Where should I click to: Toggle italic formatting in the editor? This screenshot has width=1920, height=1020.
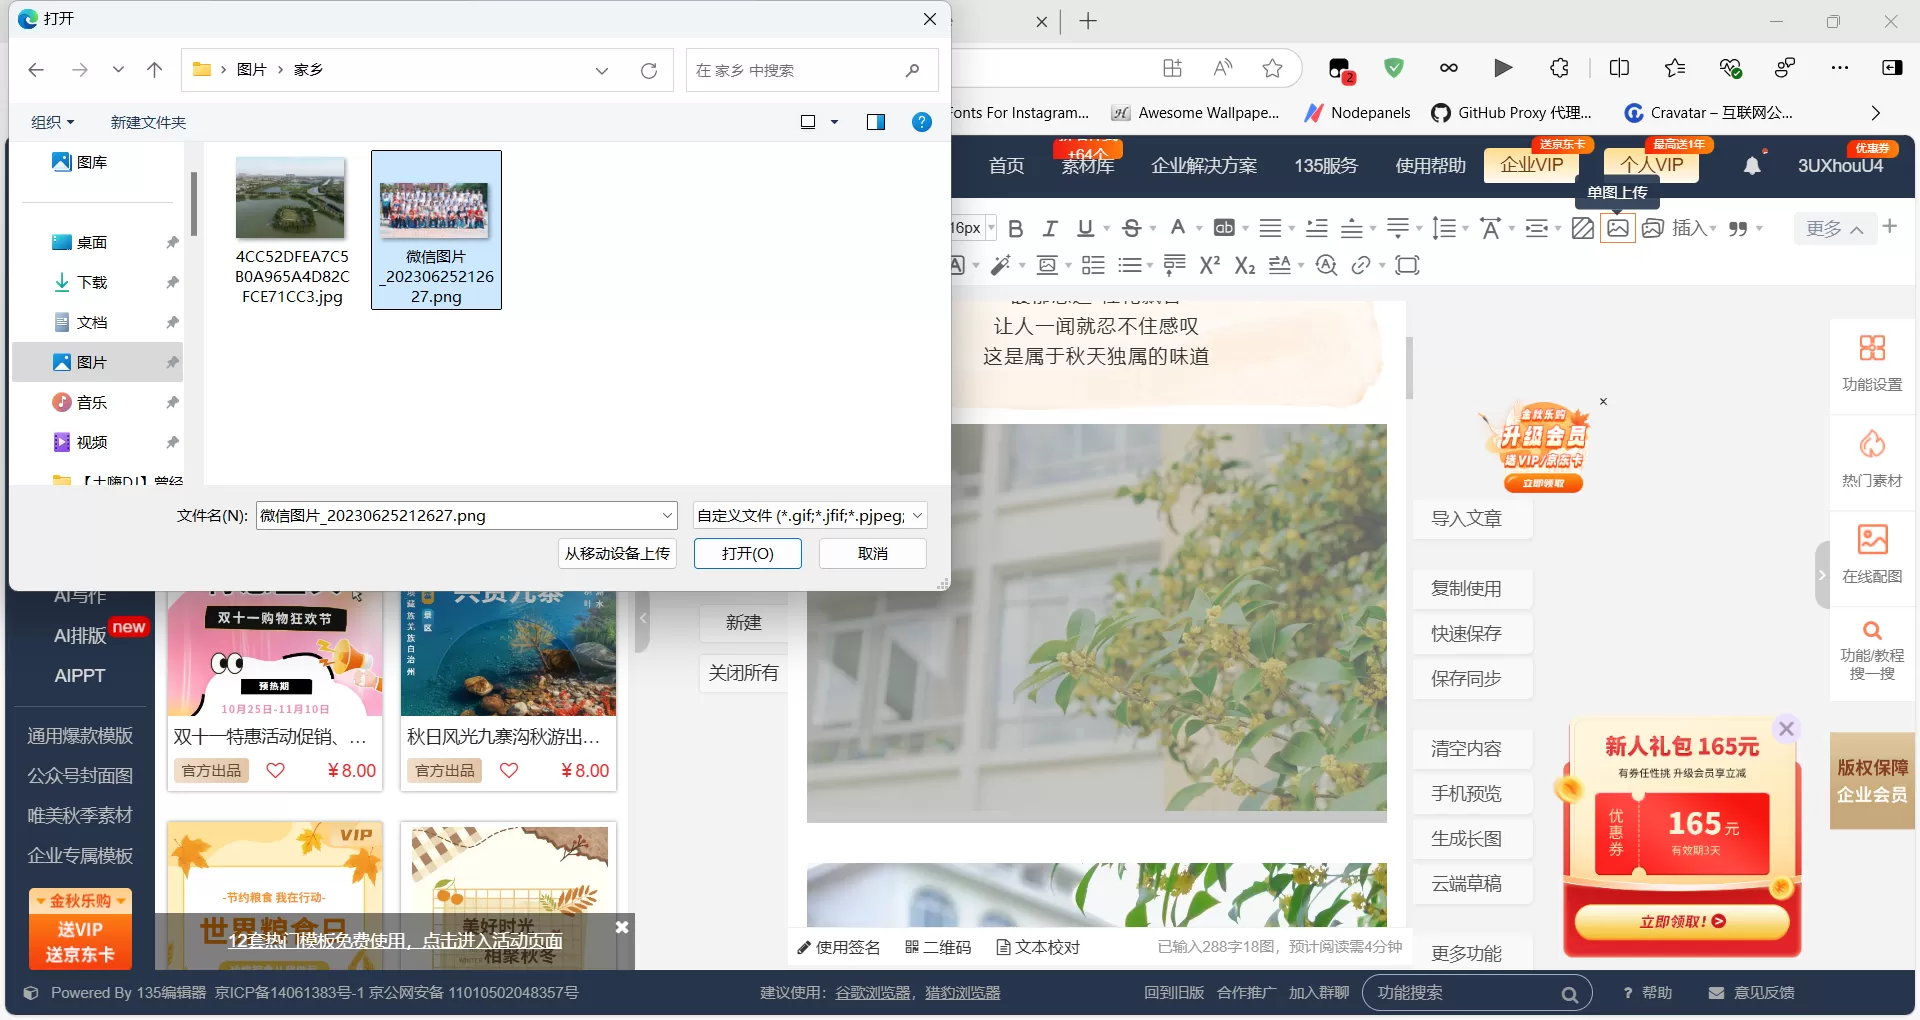1049,228
